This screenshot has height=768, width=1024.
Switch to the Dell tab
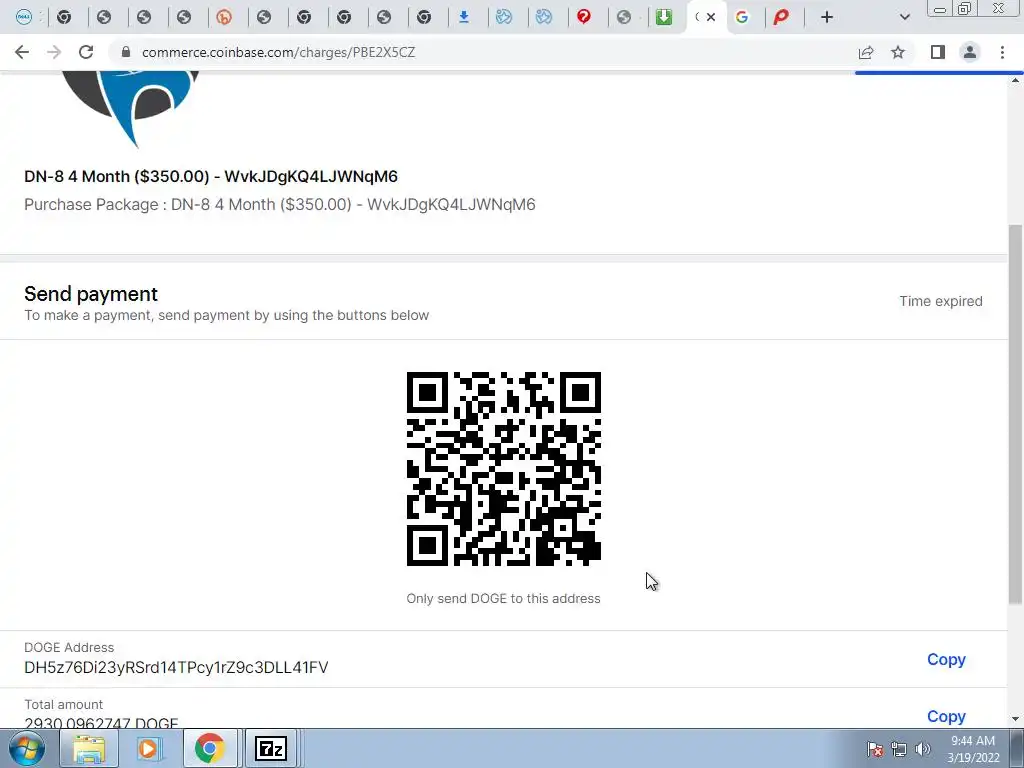point(24,18)
